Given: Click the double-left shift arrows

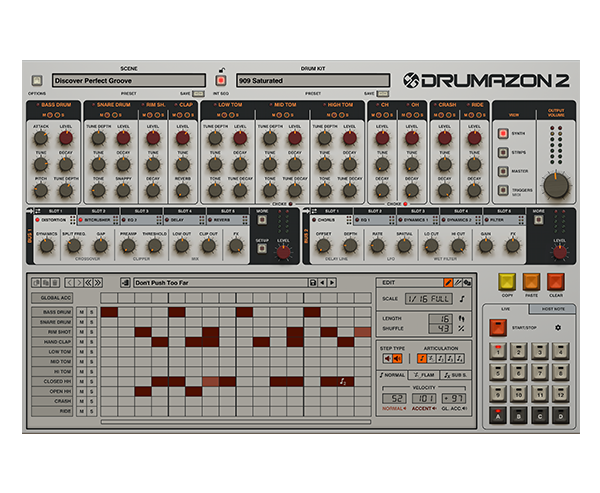Looking at the screenshot, I should coord(88,283).
